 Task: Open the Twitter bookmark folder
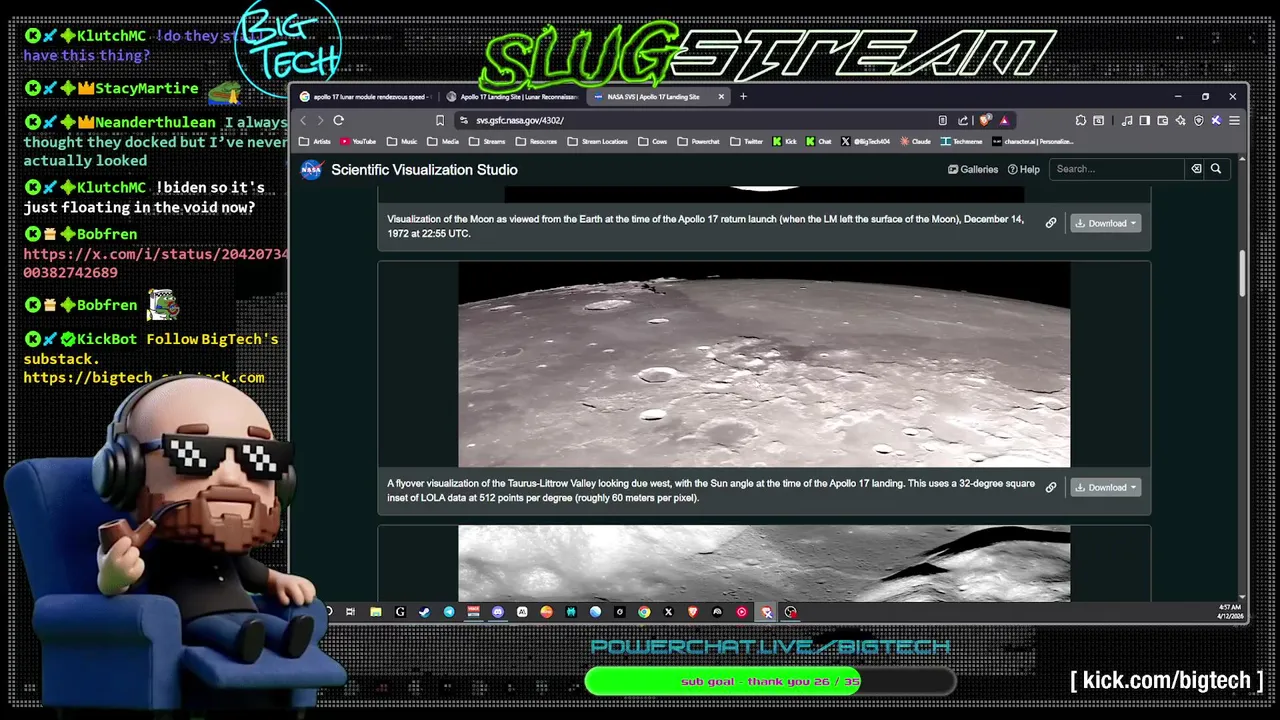pos(746,142)
